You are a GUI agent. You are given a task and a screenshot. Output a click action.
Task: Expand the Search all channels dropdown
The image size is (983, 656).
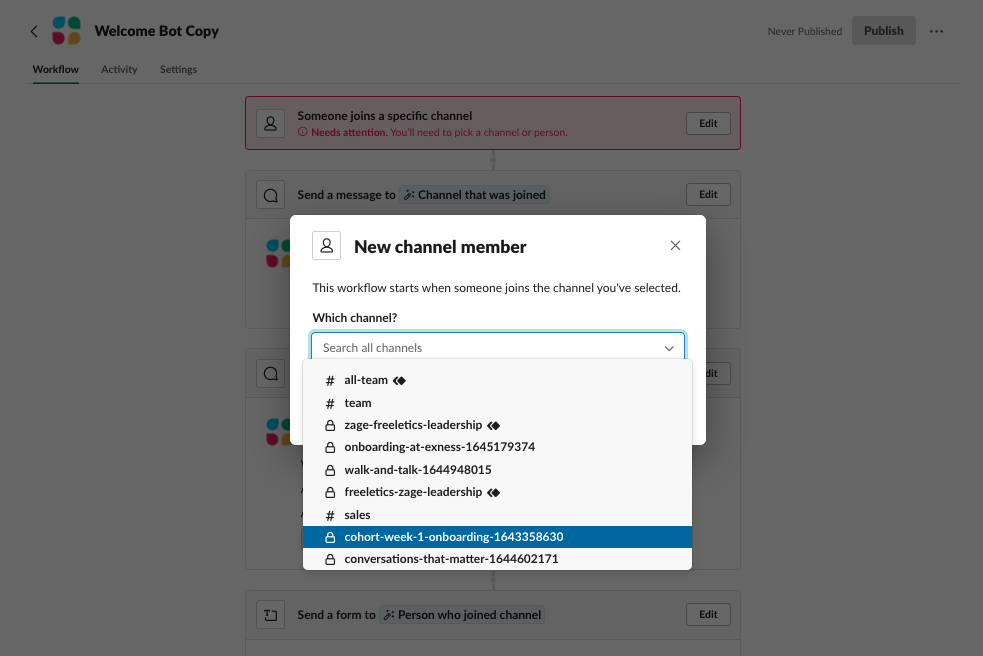pyautogui.click(x=669, y=347)
